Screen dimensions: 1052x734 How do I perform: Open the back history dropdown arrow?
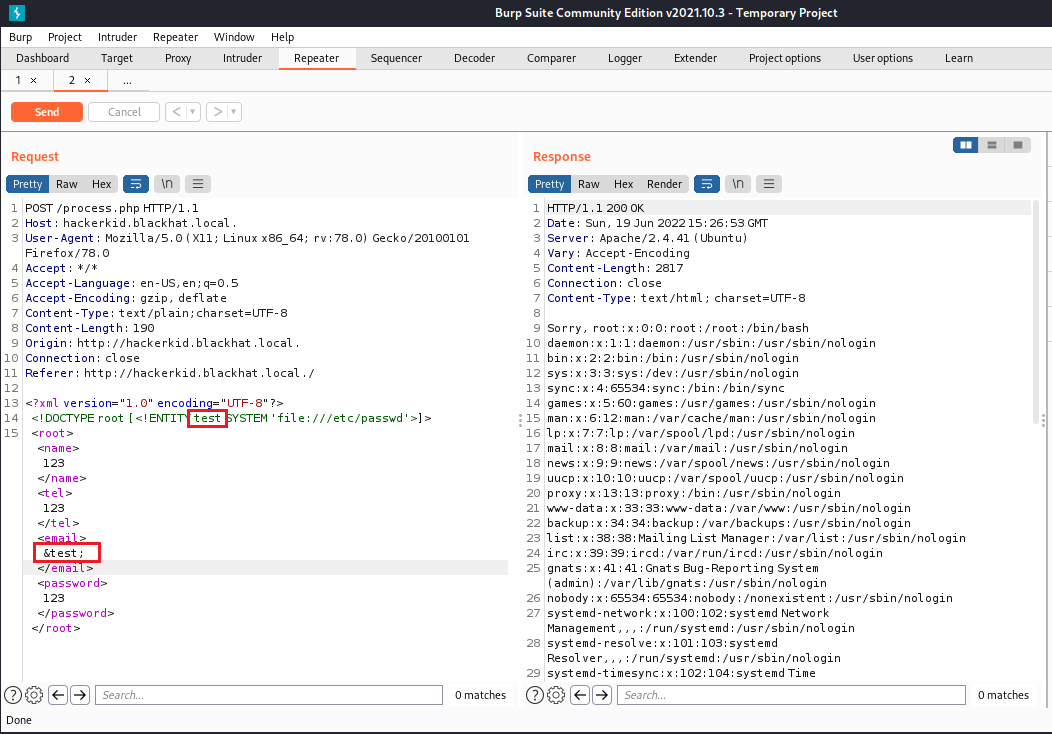point(193,112)
